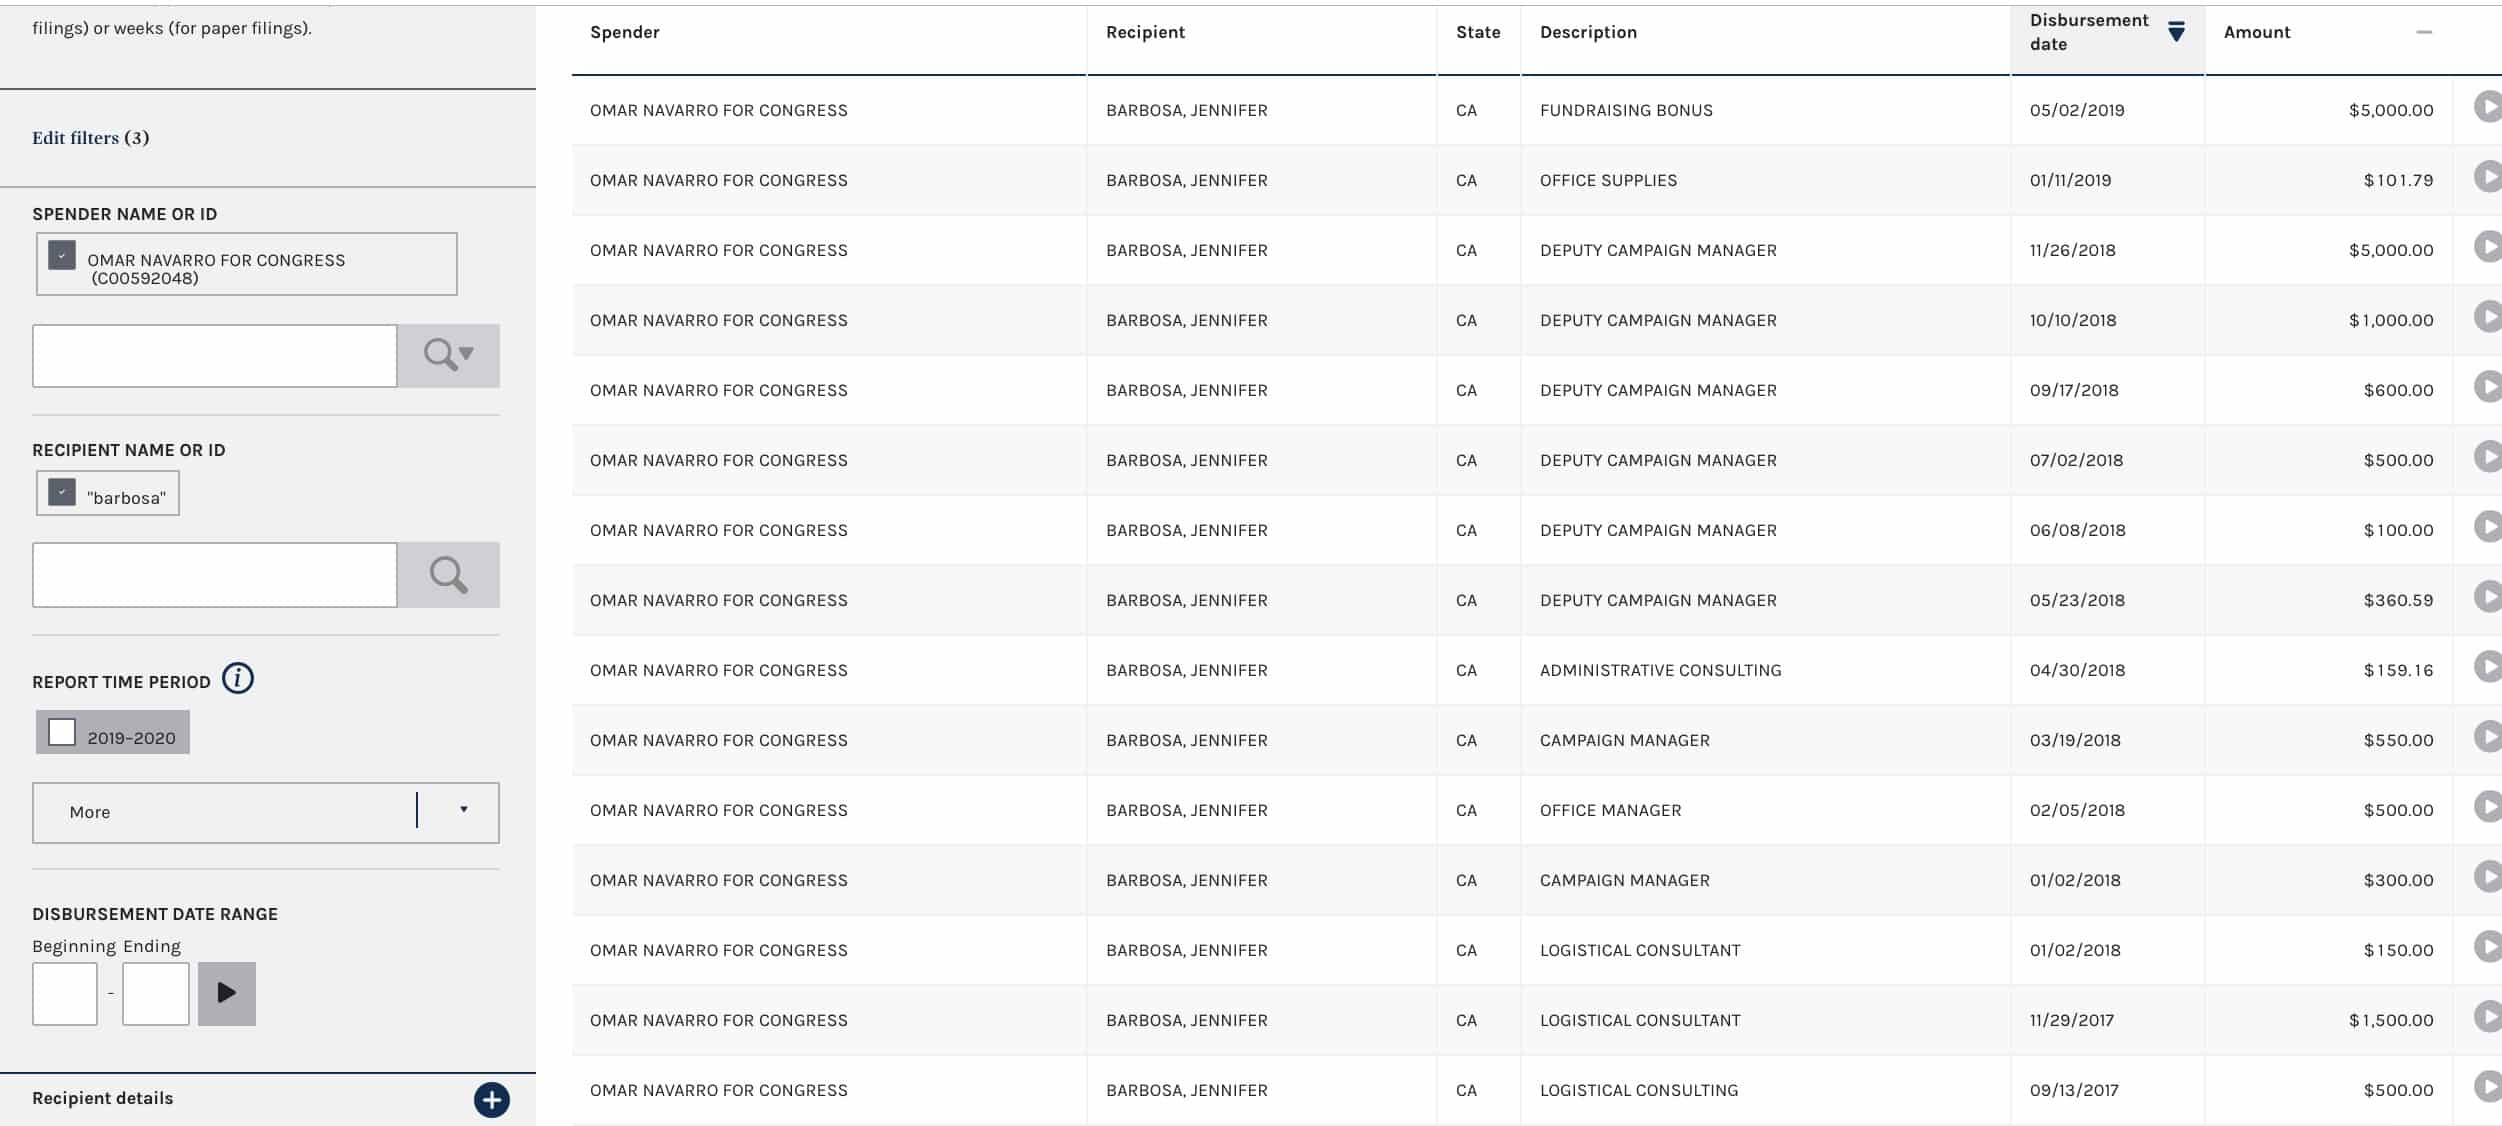Focus the spender name or ID input
The width and height of the screenshot is (2502, 1126).
pos(215,355)
